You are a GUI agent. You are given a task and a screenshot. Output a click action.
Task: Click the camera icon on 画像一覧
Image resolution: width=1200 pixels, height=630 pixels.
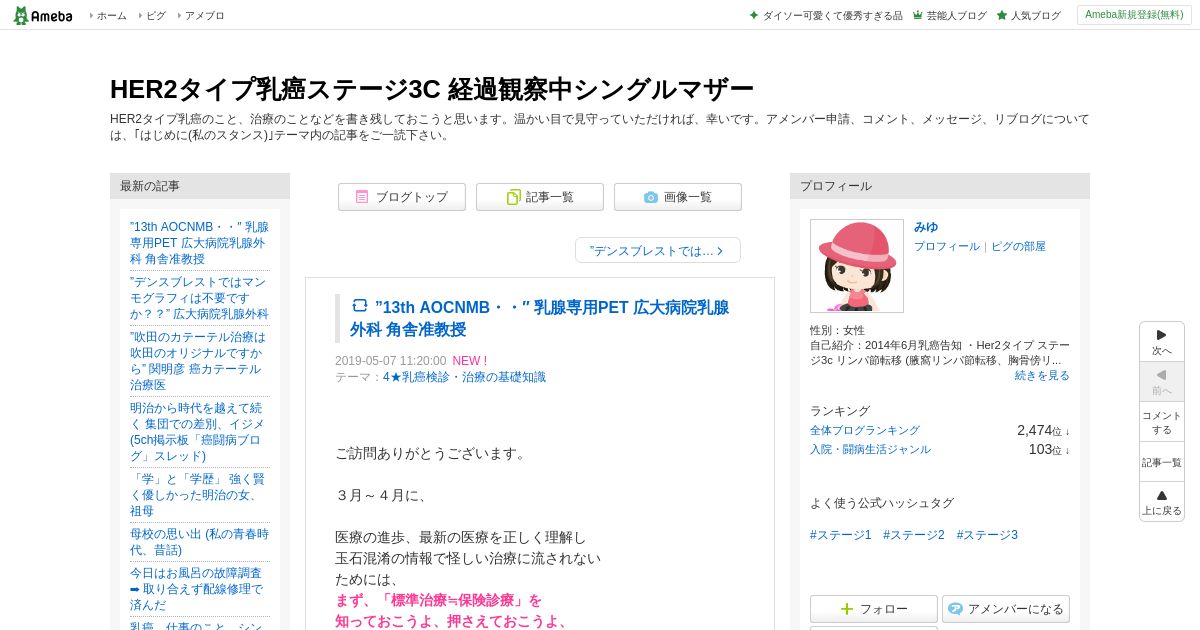[651, 197]
